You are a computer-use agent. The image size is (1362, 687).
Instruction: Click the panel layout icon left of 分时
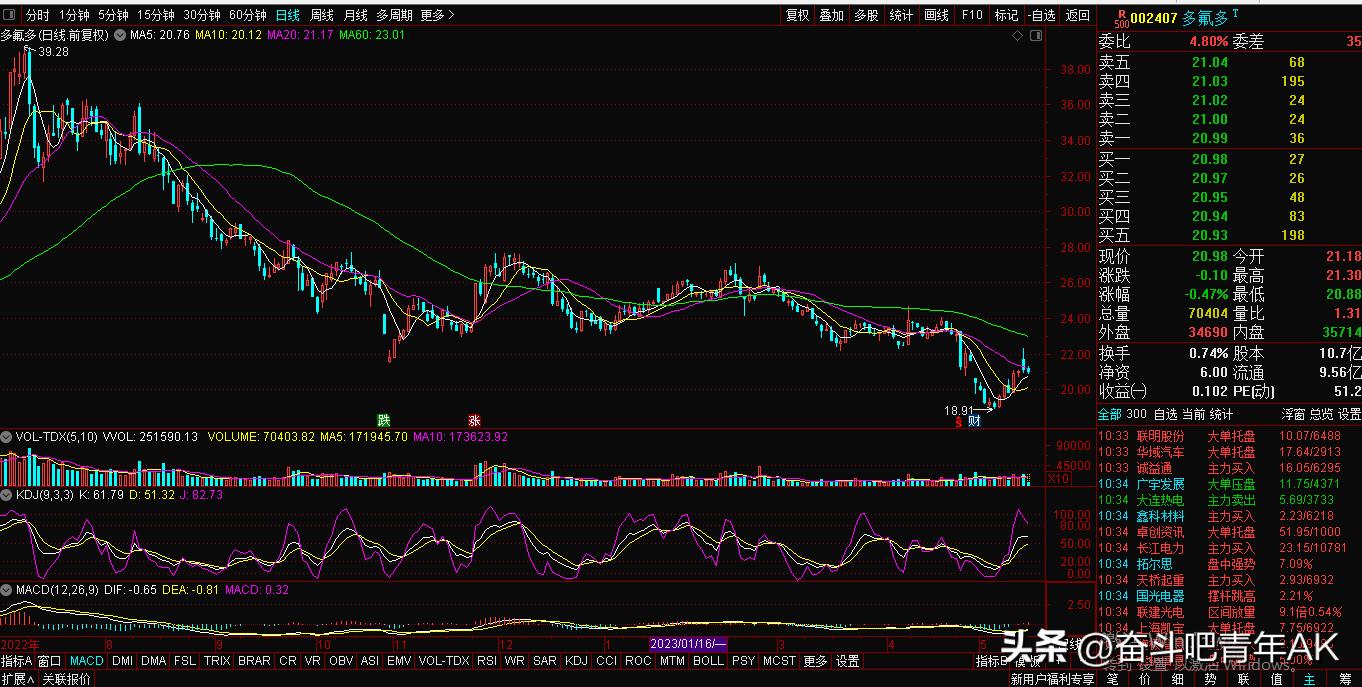pyautogui.click(x=11, y=15)
